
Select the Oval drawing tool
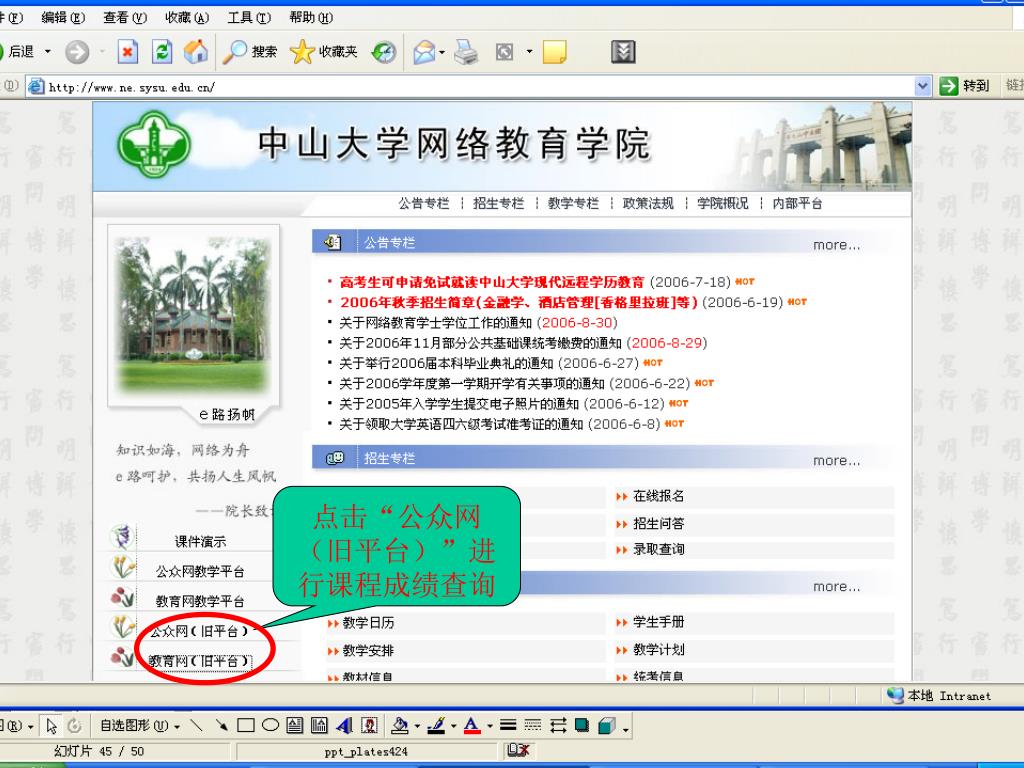[270, 725]
